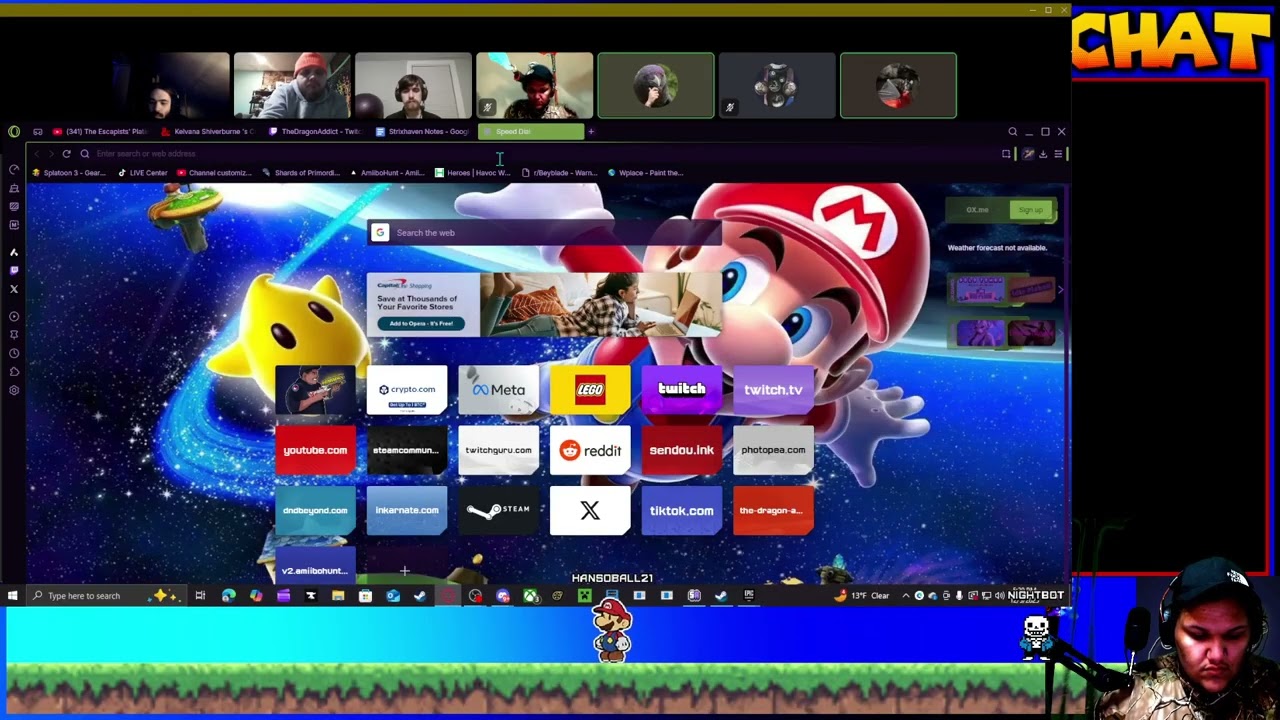Image resolution: width=1280 pixels, height=720 pixels.
Task: Open X from the Opera sidebar
Action: 14,289
